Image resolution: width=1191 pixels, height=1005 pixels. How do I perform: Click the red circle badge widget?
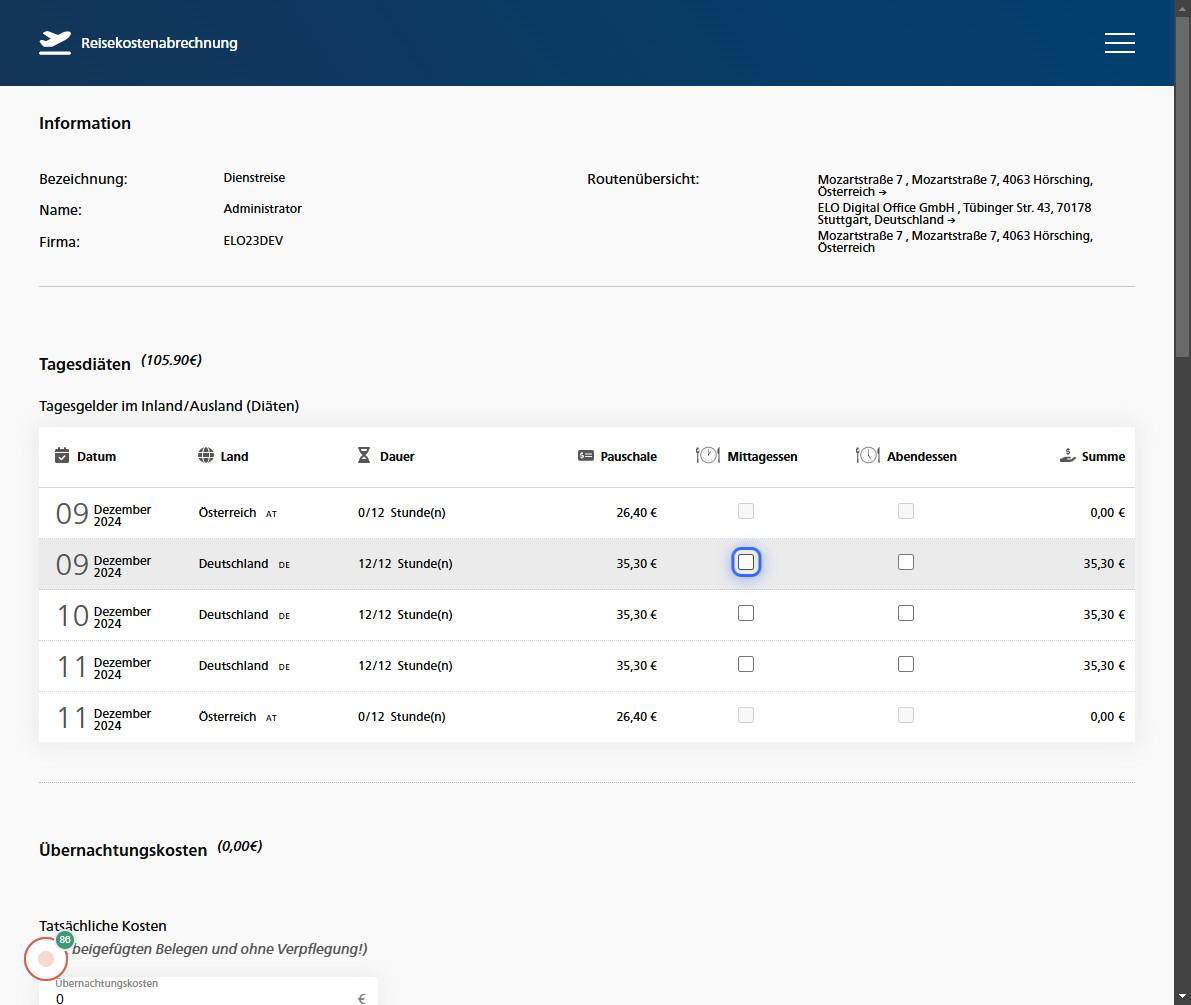coord(46,959)
